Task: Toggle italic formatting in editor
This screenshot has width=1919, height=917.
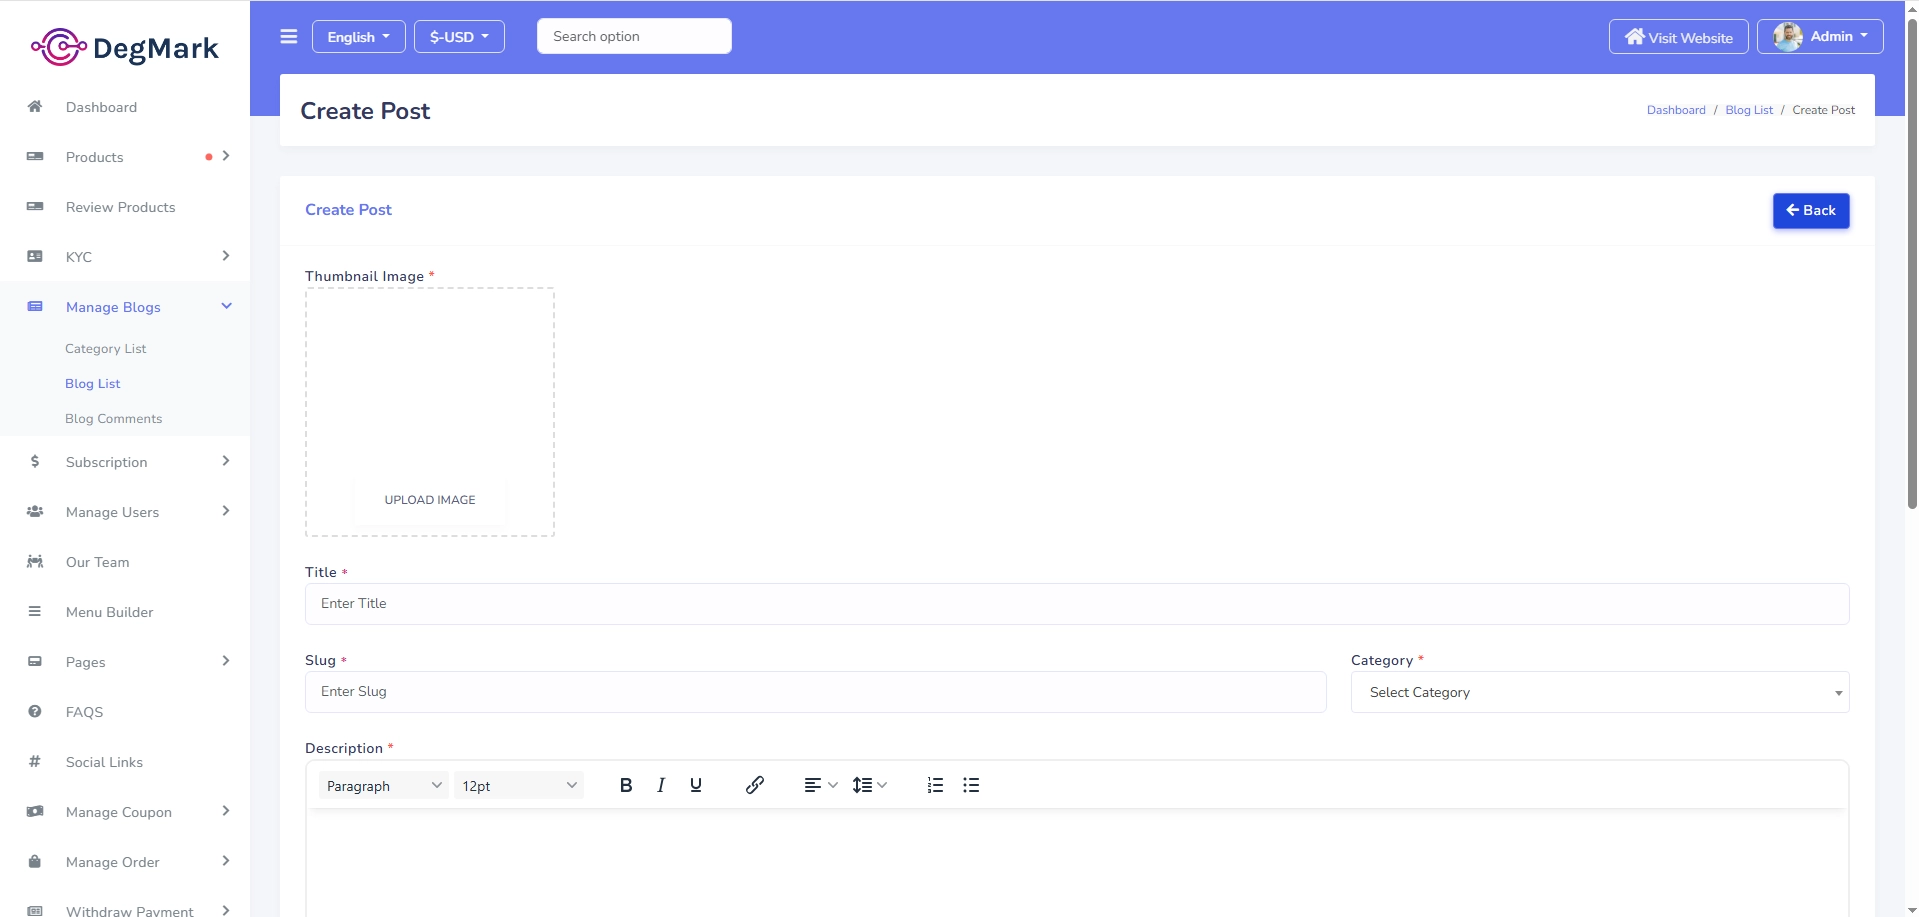Action: click(x=661, y=785)
